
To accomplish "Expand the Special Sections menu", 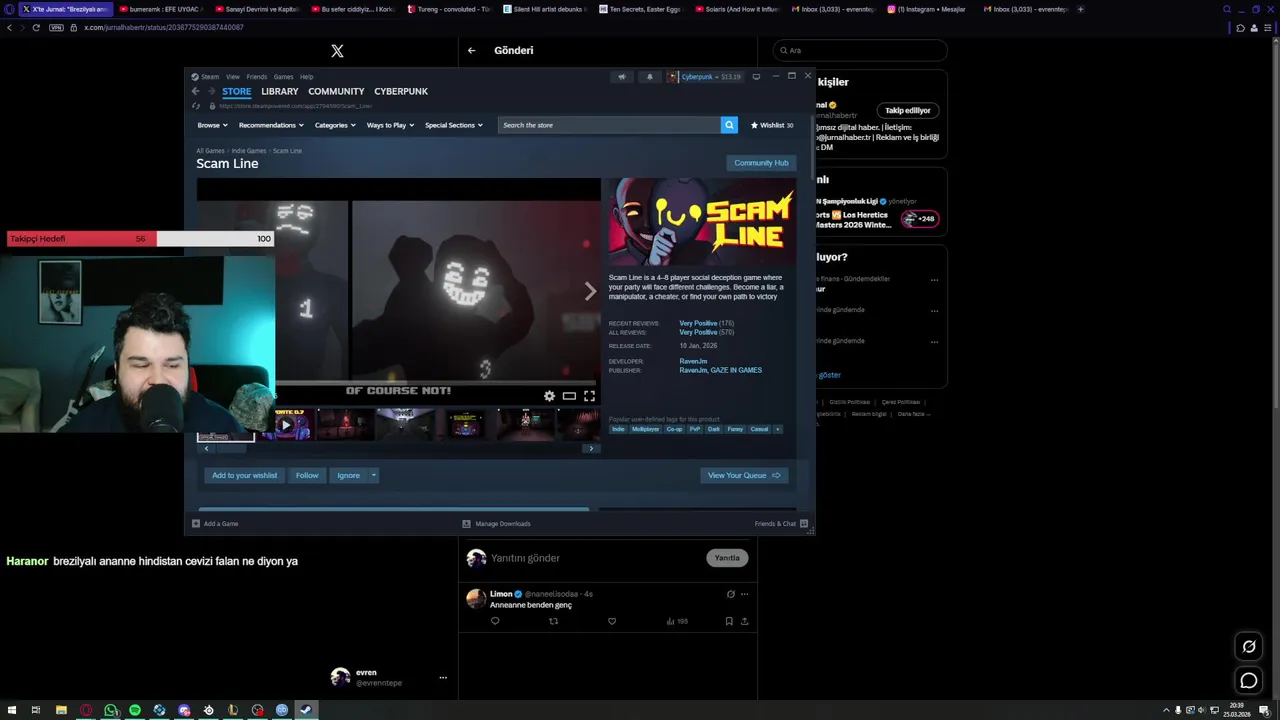I will (x=454, y=125).
